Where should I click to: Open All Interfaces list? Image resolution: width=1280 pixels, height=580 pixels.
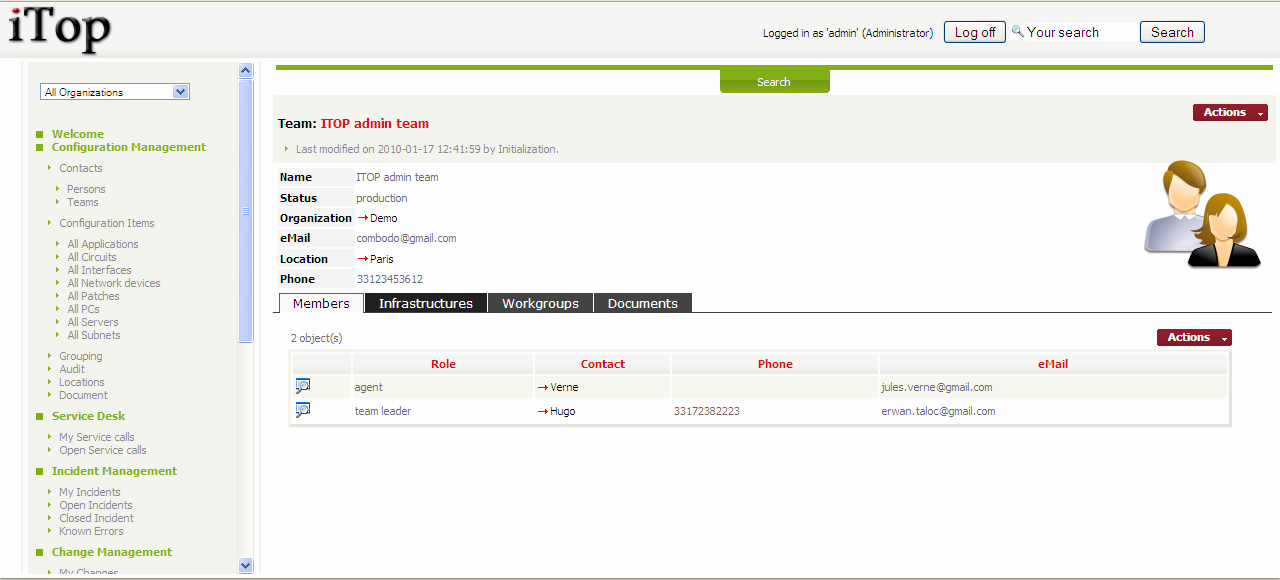click(99, 270)
